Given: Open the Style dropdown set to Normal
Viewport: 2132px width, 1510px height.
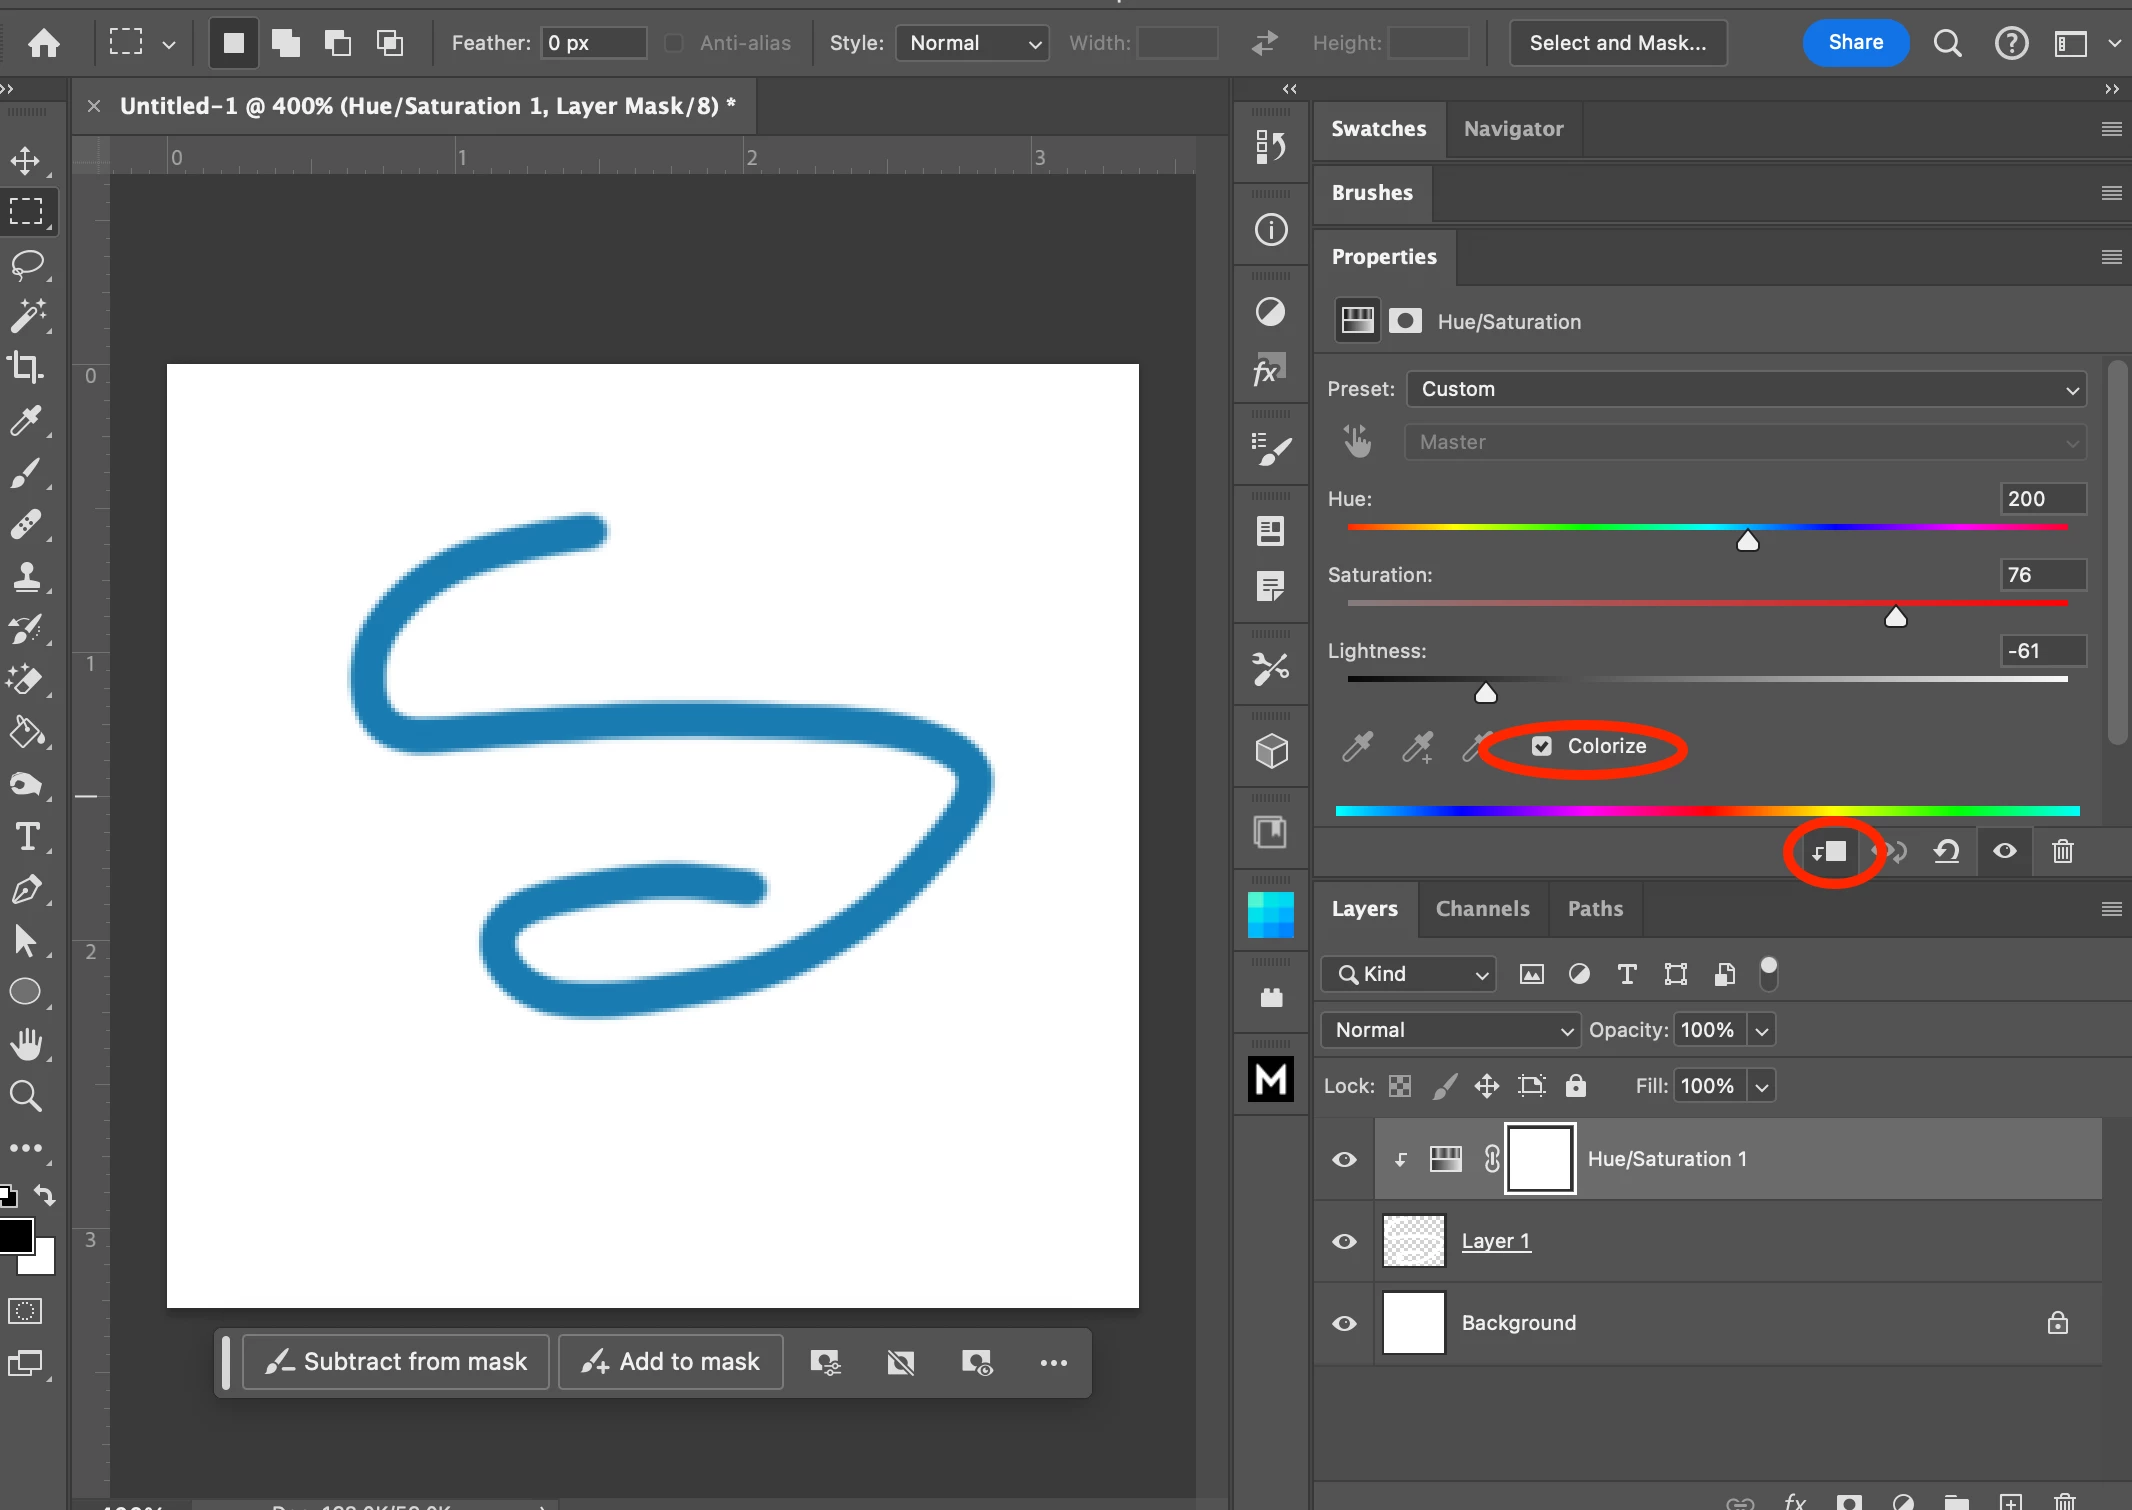Looking at the screenshot, I should 972,43.
